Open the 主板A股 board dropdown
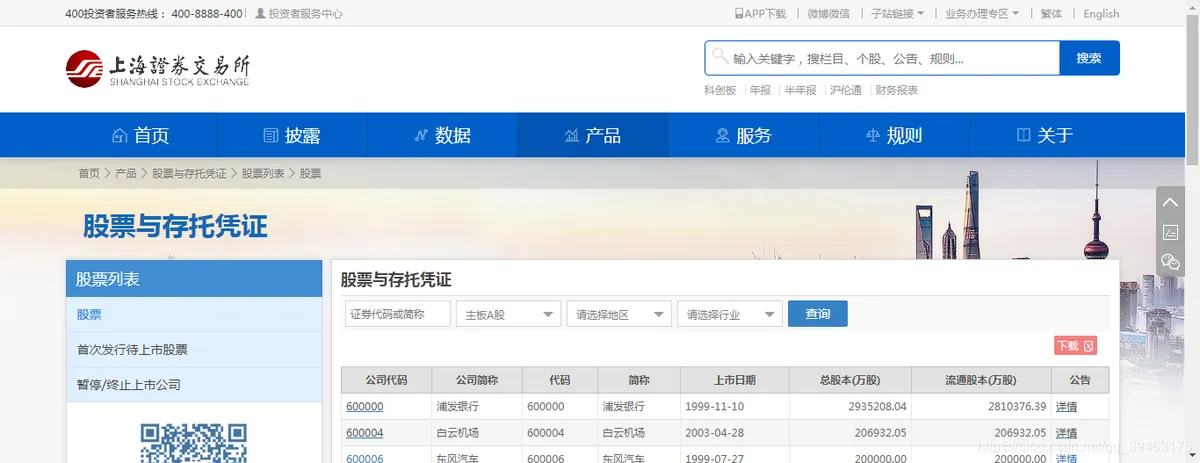1200x463 pixels. tap(508, 314)
